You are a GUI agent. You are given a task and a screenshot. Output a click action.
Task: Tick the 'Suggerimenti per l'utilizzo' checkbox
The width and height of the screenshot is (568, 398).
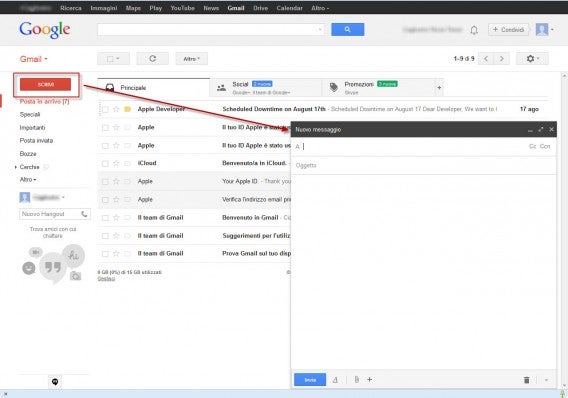[x=105, y=236]
